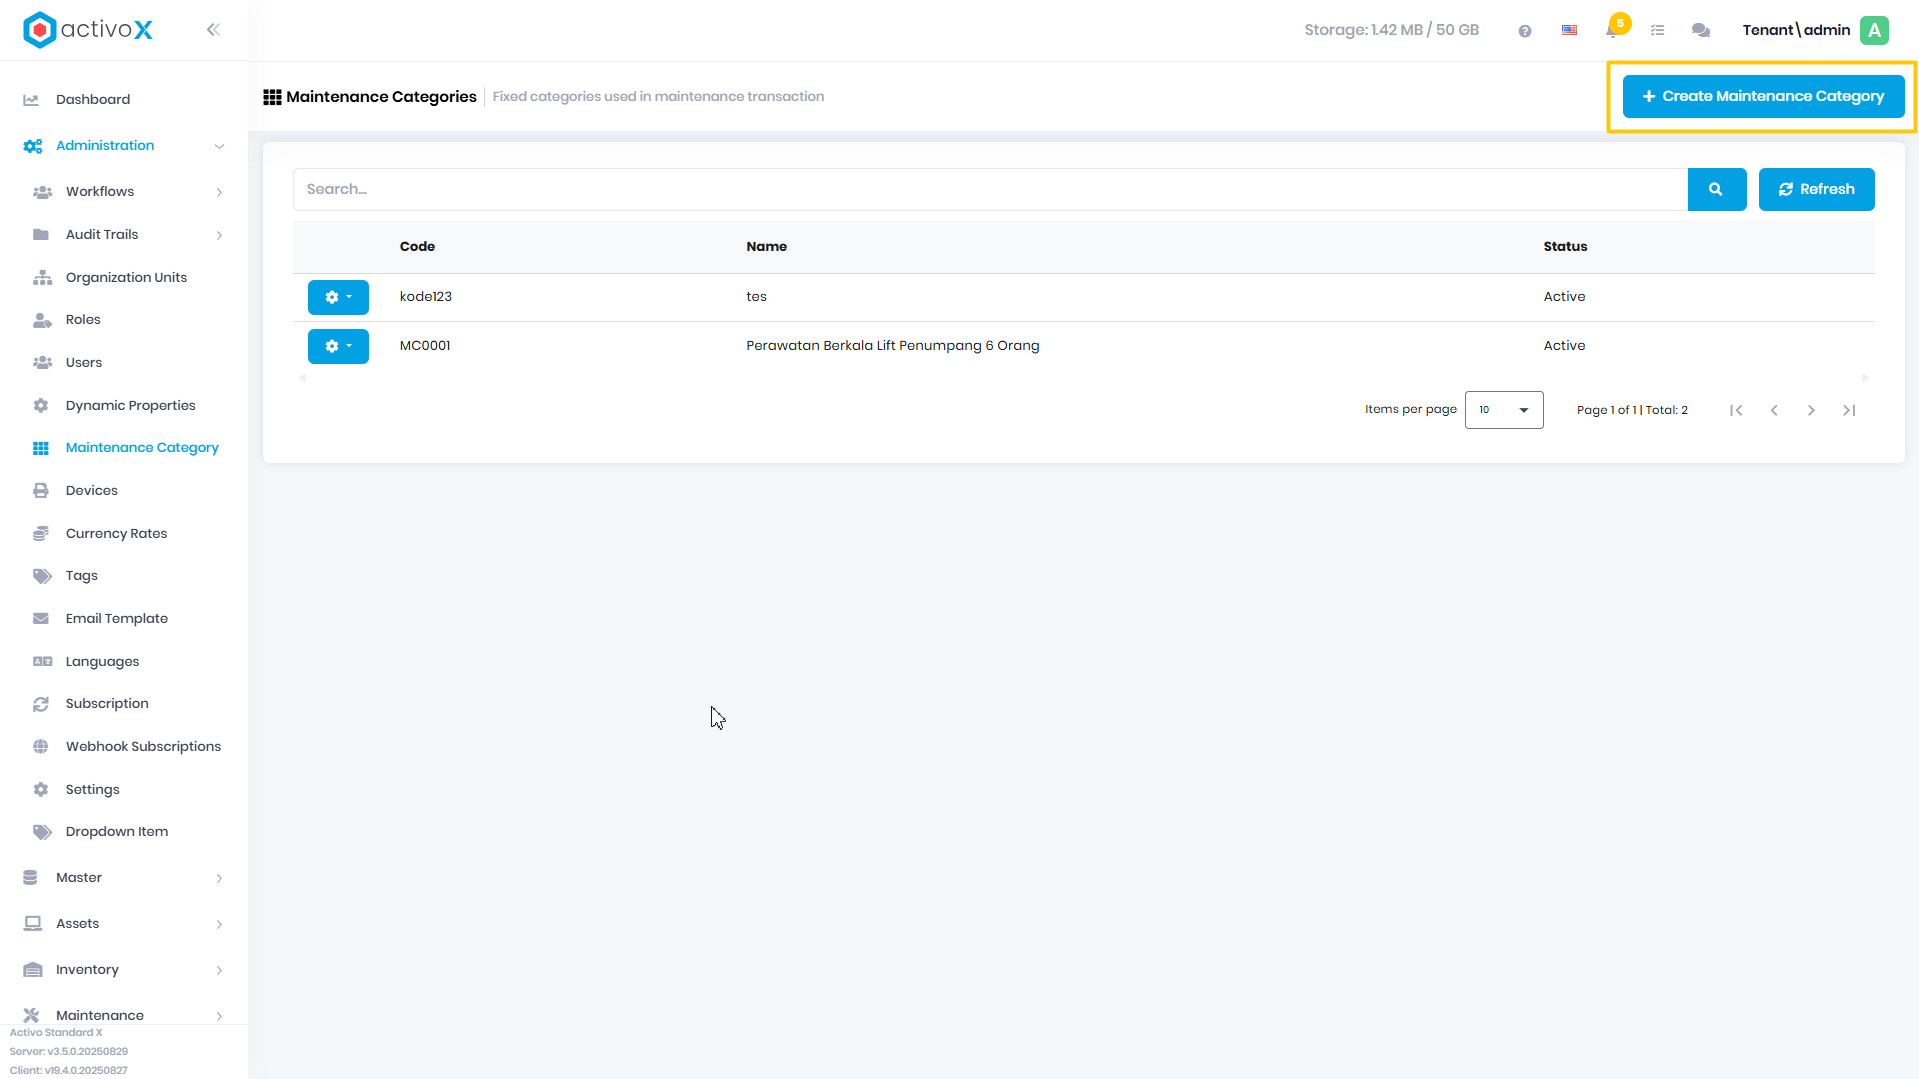Image resolution: width=1919 pixels, height=1079 pixels.
Task: Open Email Template
Action: coord(117,619)
